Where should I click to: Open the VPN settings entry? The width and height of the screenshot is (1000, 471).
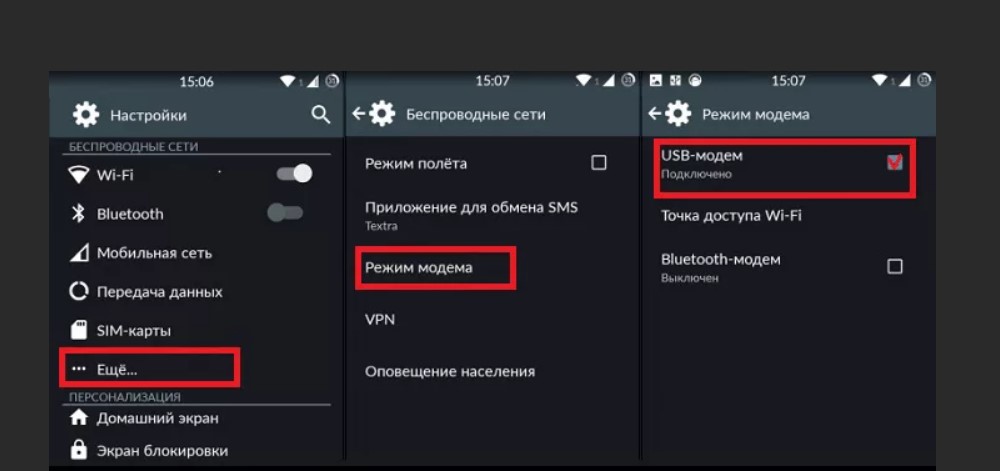(x=380, y=319)
